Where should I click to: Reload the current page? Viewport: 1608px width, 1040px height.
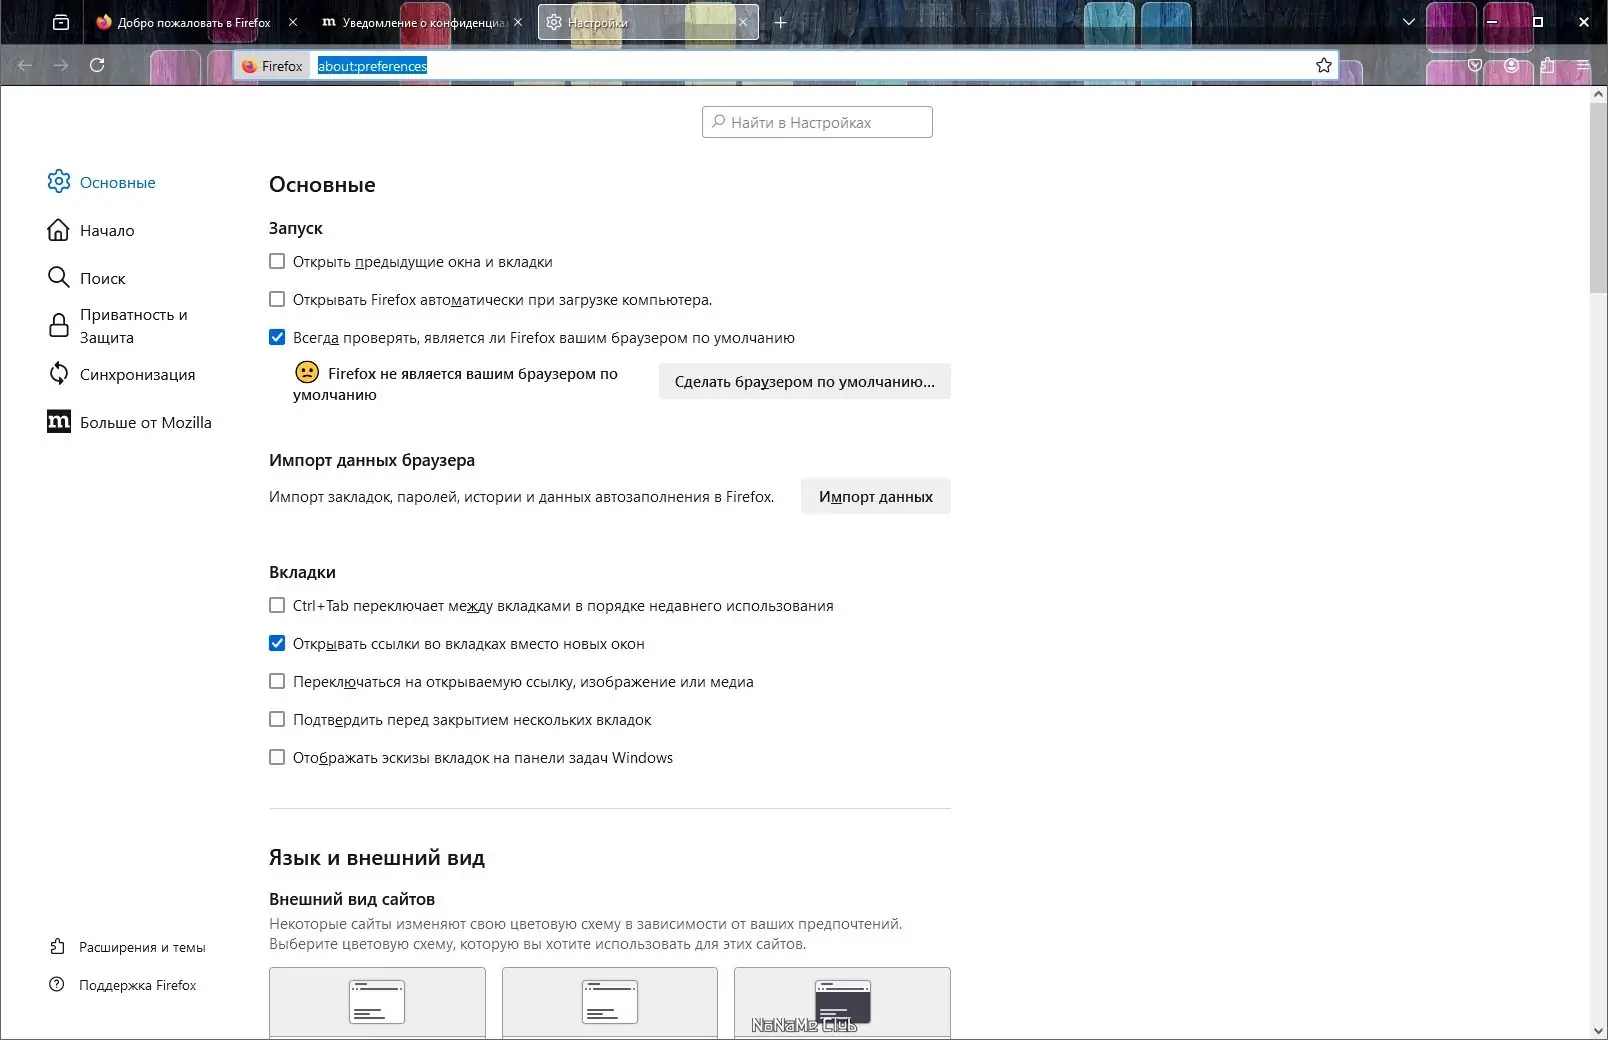click(x=97, y=65)
